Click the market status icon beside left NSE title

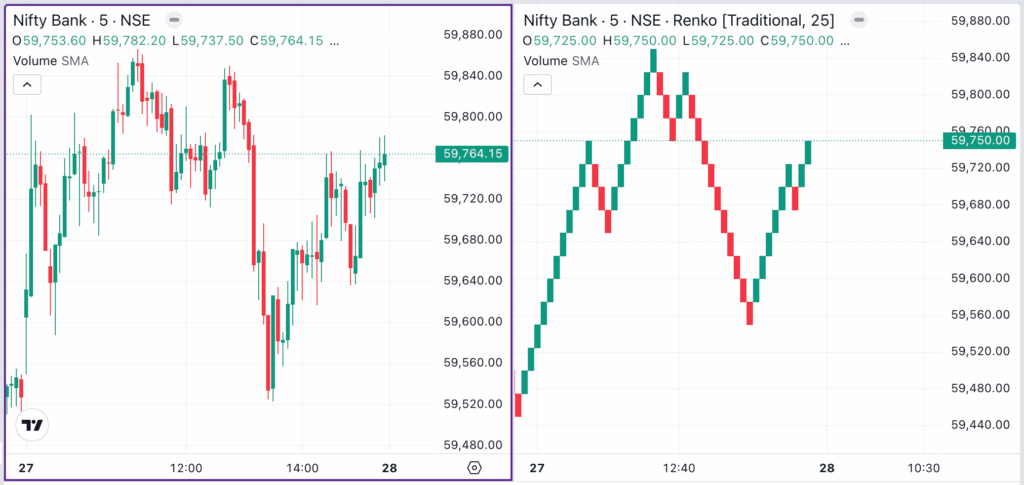pos(174,19)
